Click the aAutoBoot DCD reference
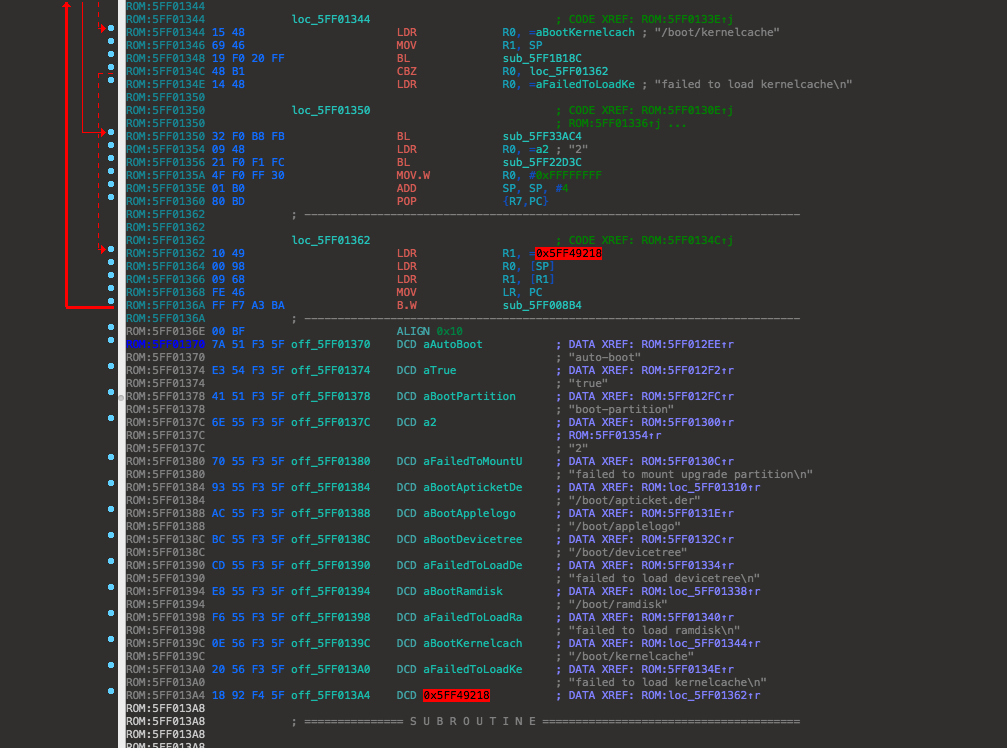The image size is (1007, 748). tap(453, 344)
